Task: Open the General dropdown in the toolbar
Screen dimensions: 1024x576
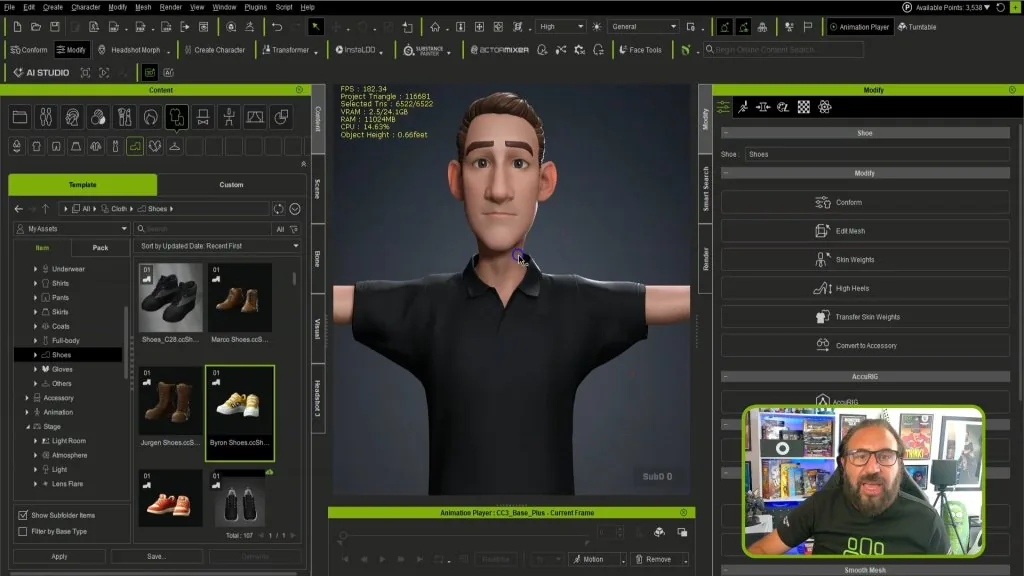Action: 643,27
